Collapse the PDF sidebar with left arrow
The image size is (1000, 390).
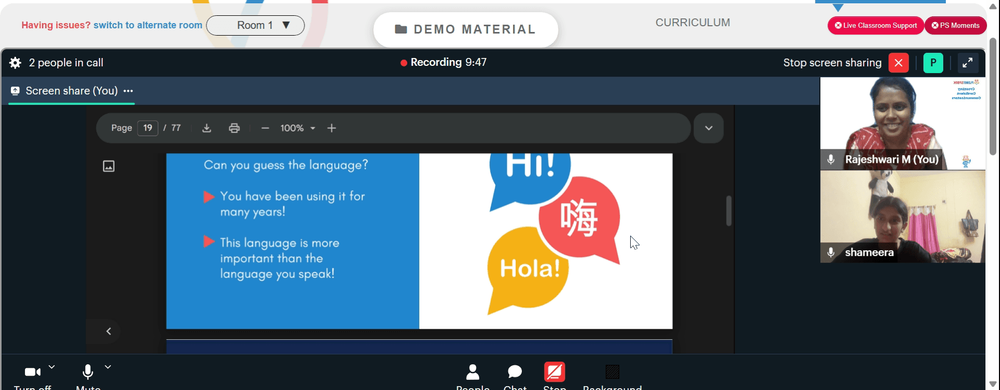point(108,331)
